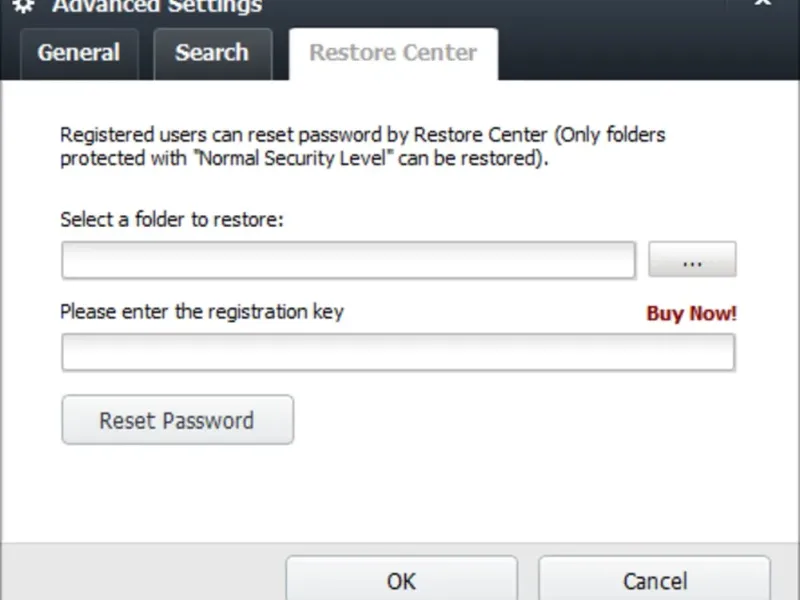Click the 'Please enter the registration key' label
Image resolution: width=800 pixels, height=600 pixels.
(202, 311)
